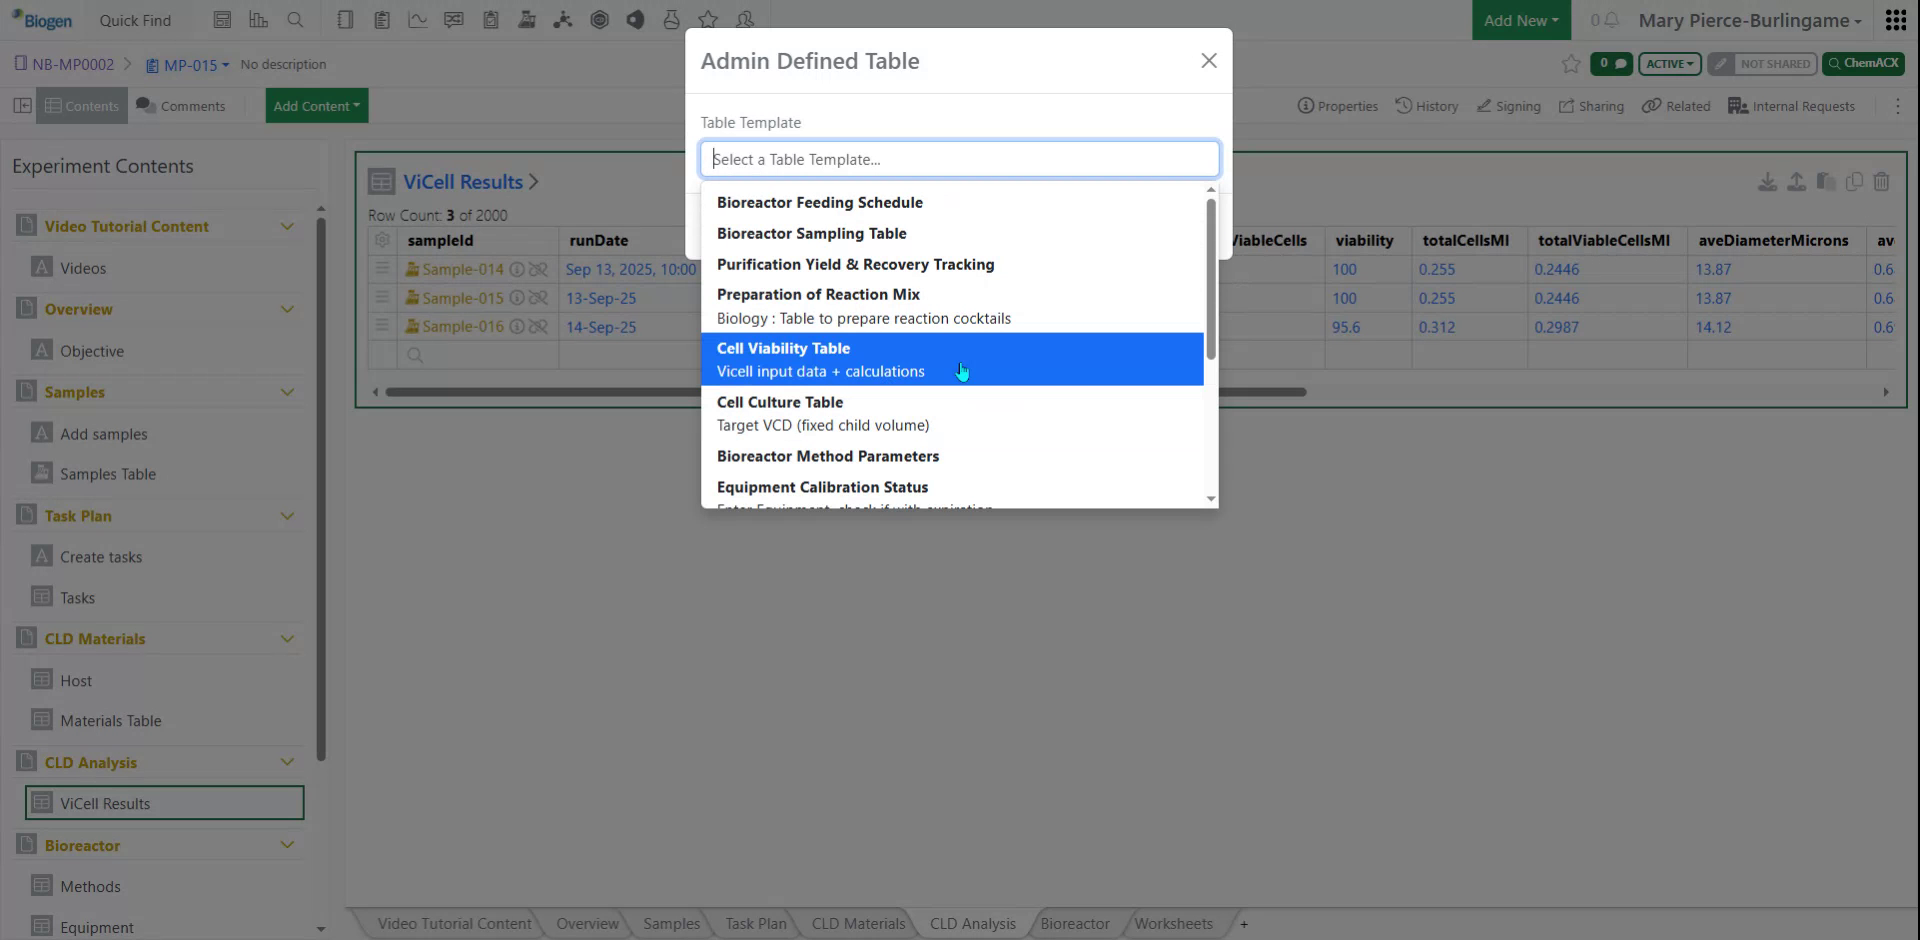Screen dimensions: 1920x940
Task: Collapse the Samples section in Experiment Contents
Action: coord(288,391)
